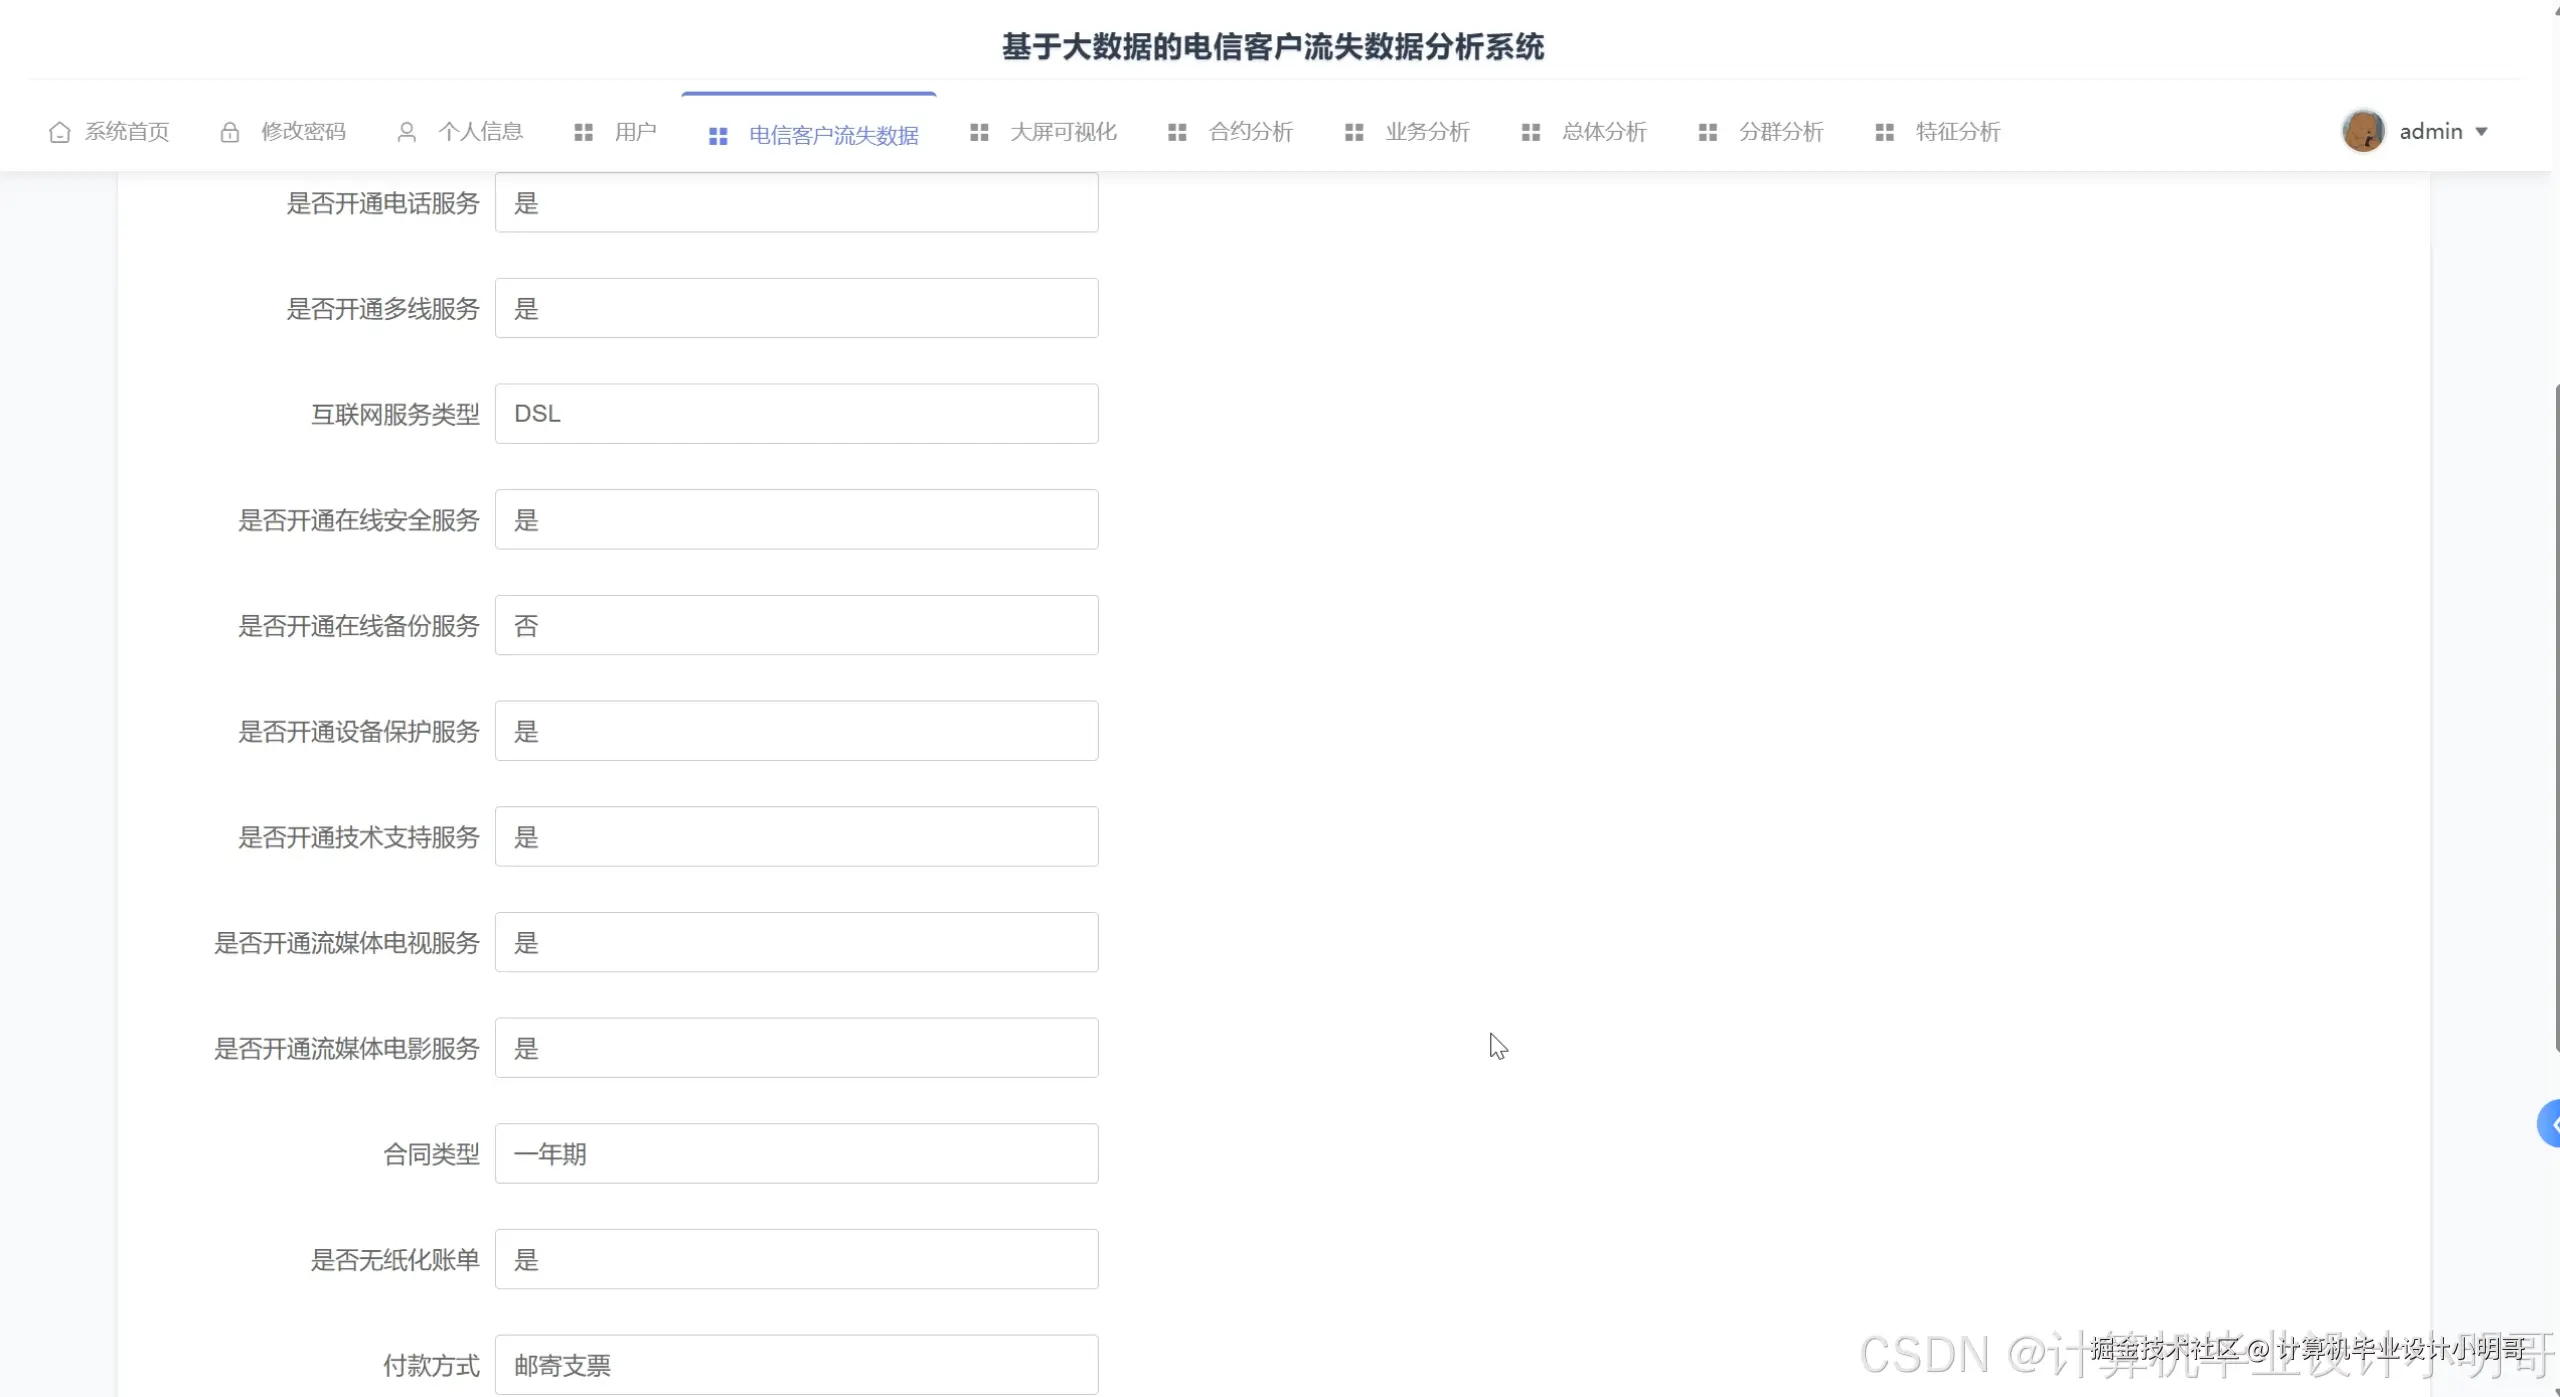The image size is (2560, 1397).
Task: Open the 互联网服务类型 selector showing DSL
Action: click(797, 413)
